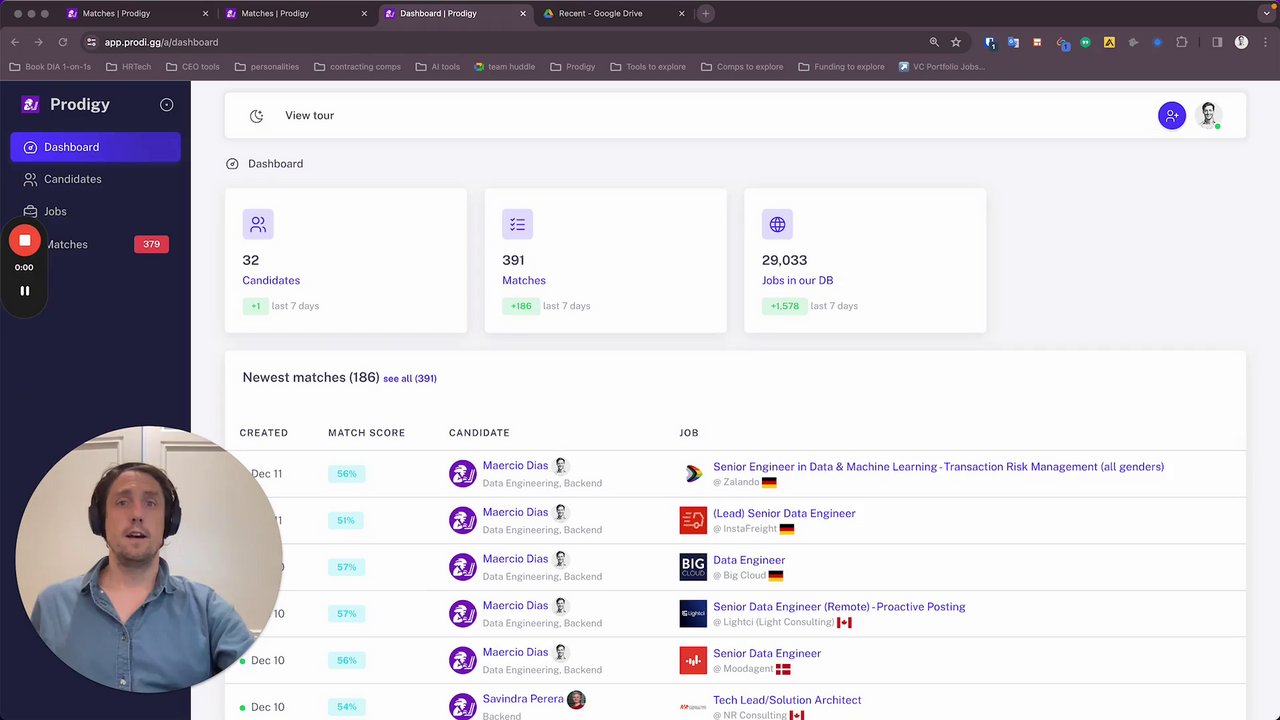This screenshot has width=1280, height=720.
Task: Click the CREATED column header
Action: click(x=264, y=433)
